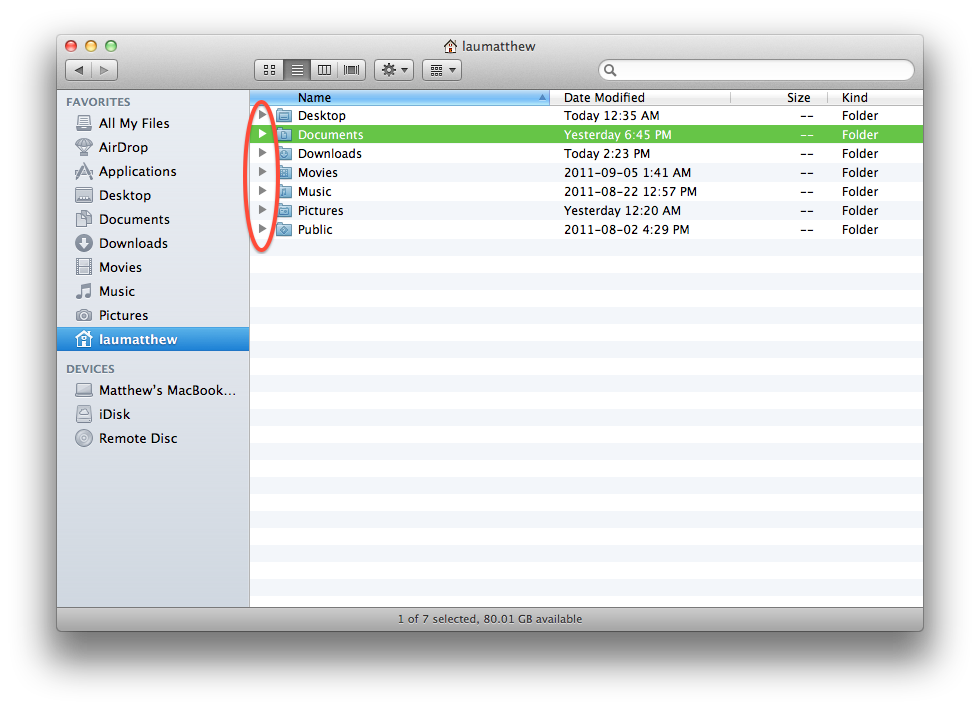Switch to column view in toolbar
The image size is (980, 710).
coord(324,70)
